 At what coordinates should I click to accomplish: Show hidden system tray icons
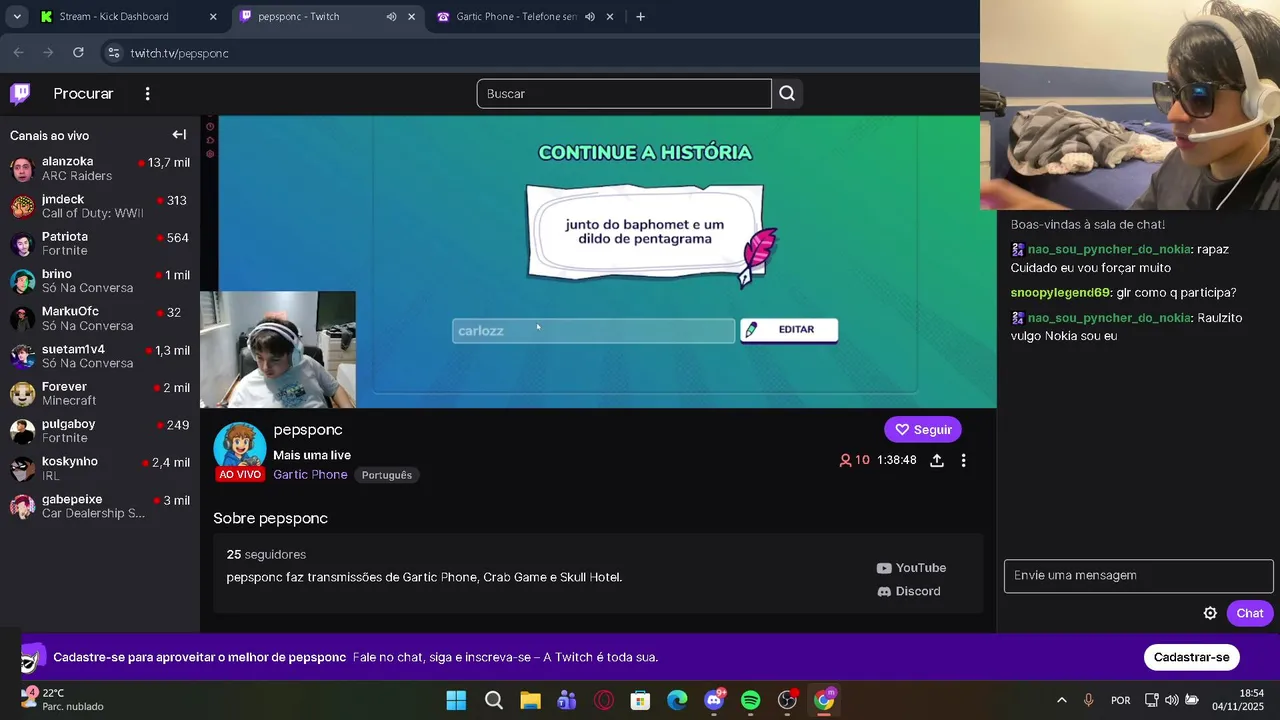click(1061, 700)
